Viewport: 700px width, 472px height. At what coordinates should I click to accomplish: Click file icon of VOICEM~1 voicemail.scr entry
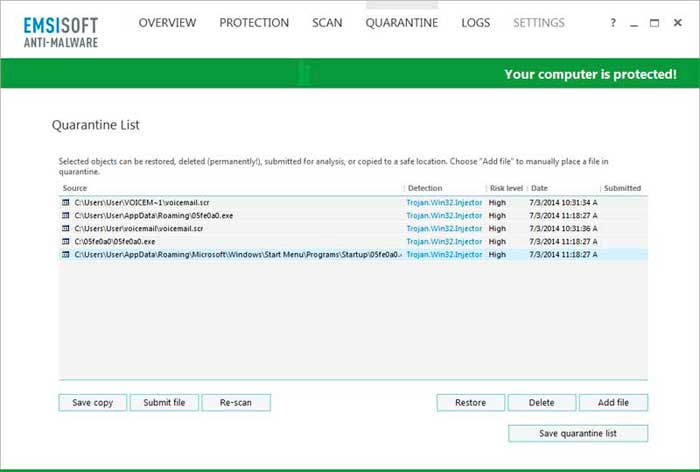pyautogui.click(x=65, y=202)
